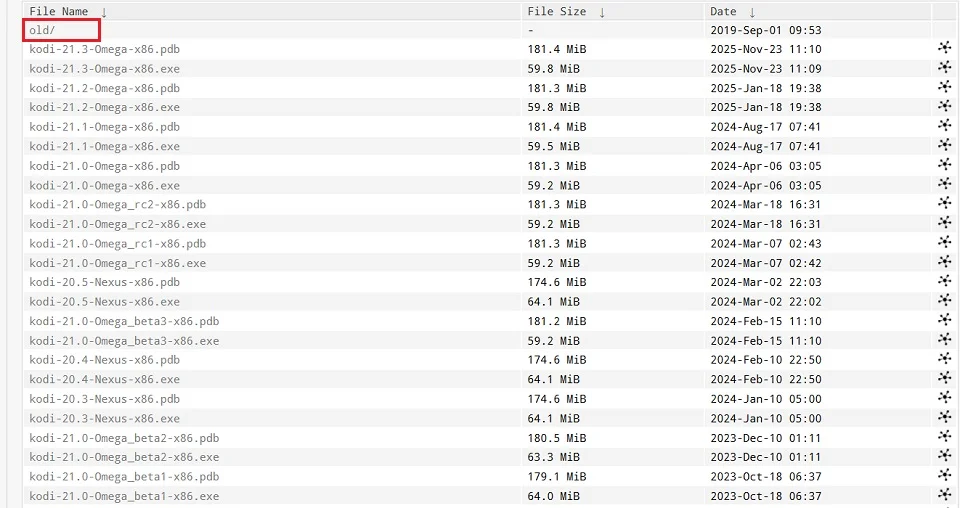This screenshot has width=960, height=508.
Task: Click mirror icon for kodi-20.5-Nexus-x86.exe
Action: [944, 301]
